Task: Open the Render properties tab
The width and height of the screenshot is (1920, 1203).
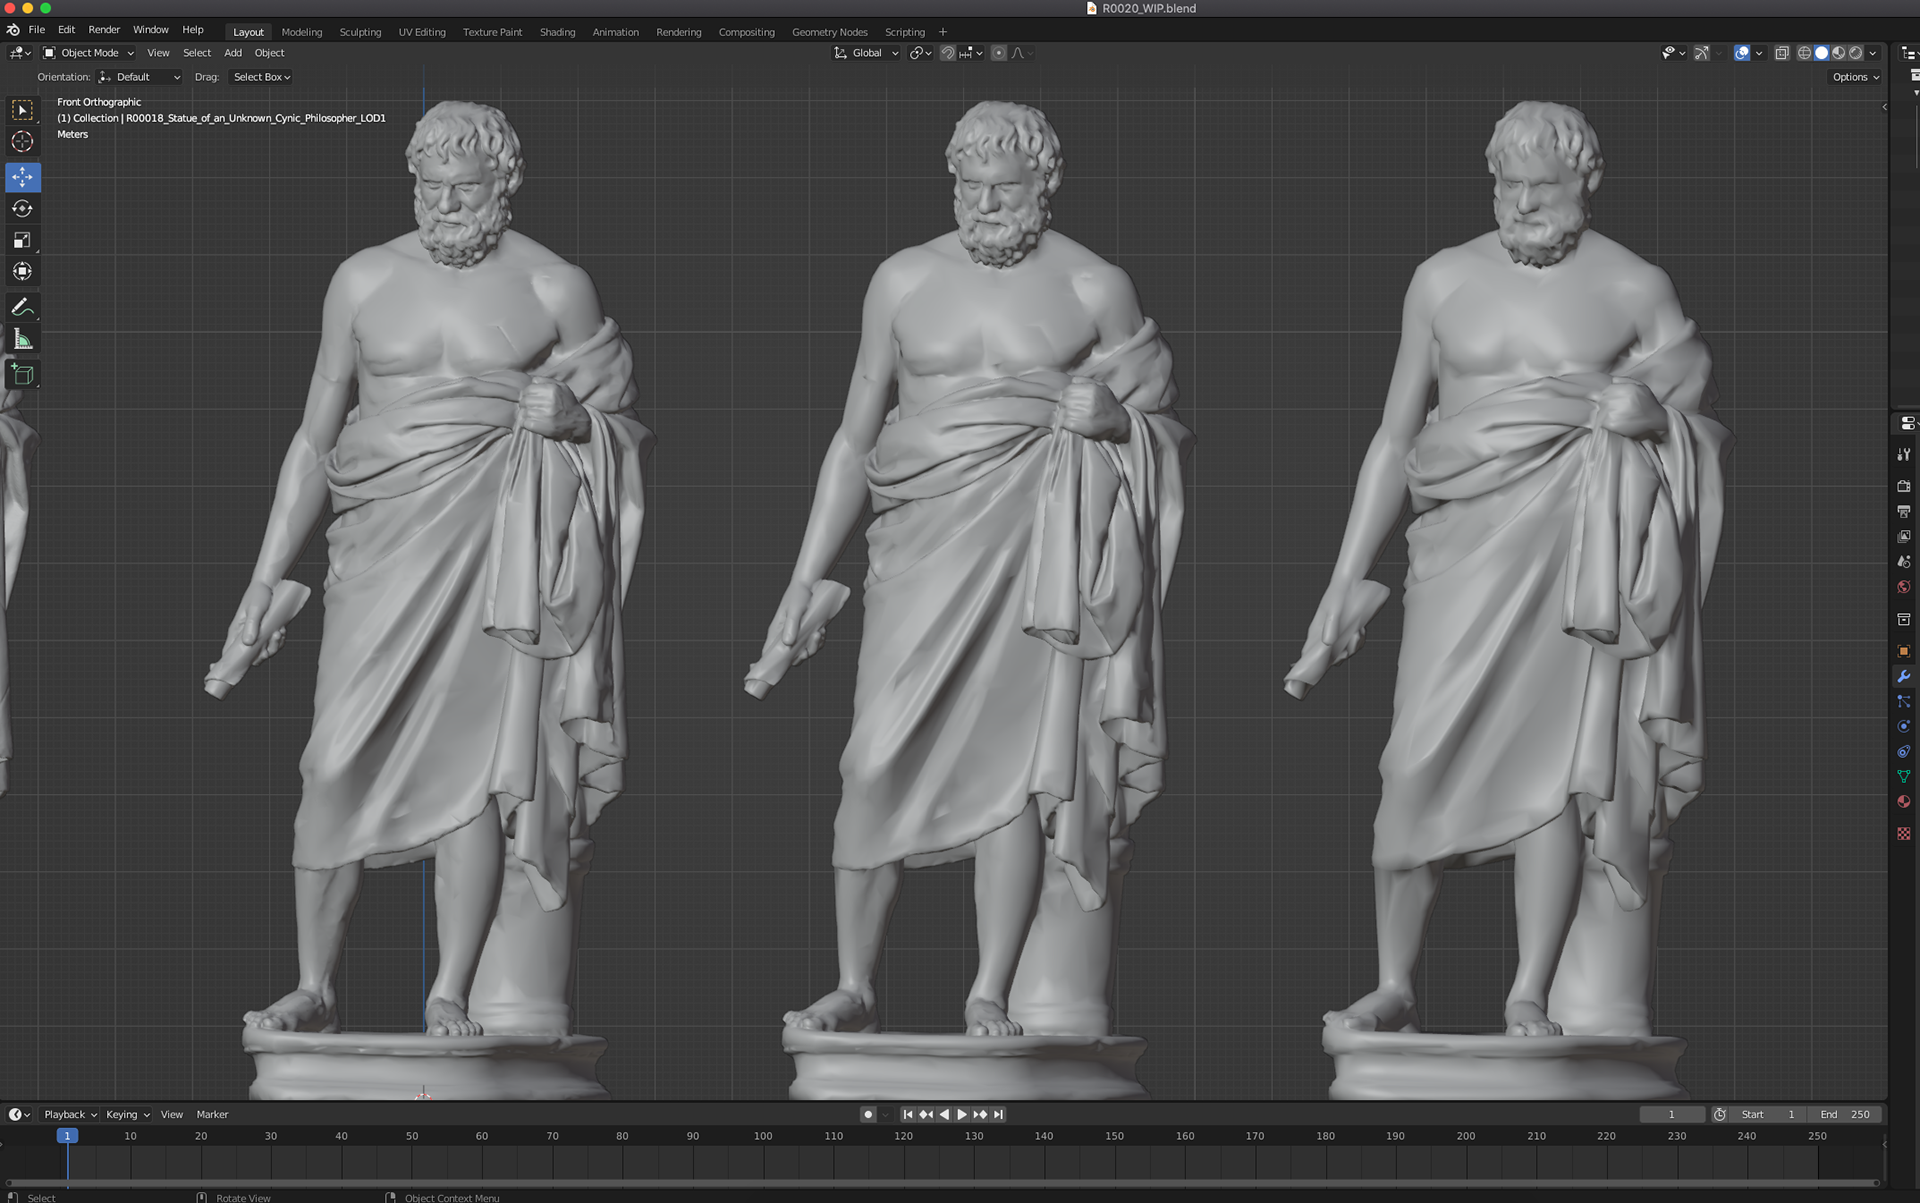Action: (x=1904, y=486)
